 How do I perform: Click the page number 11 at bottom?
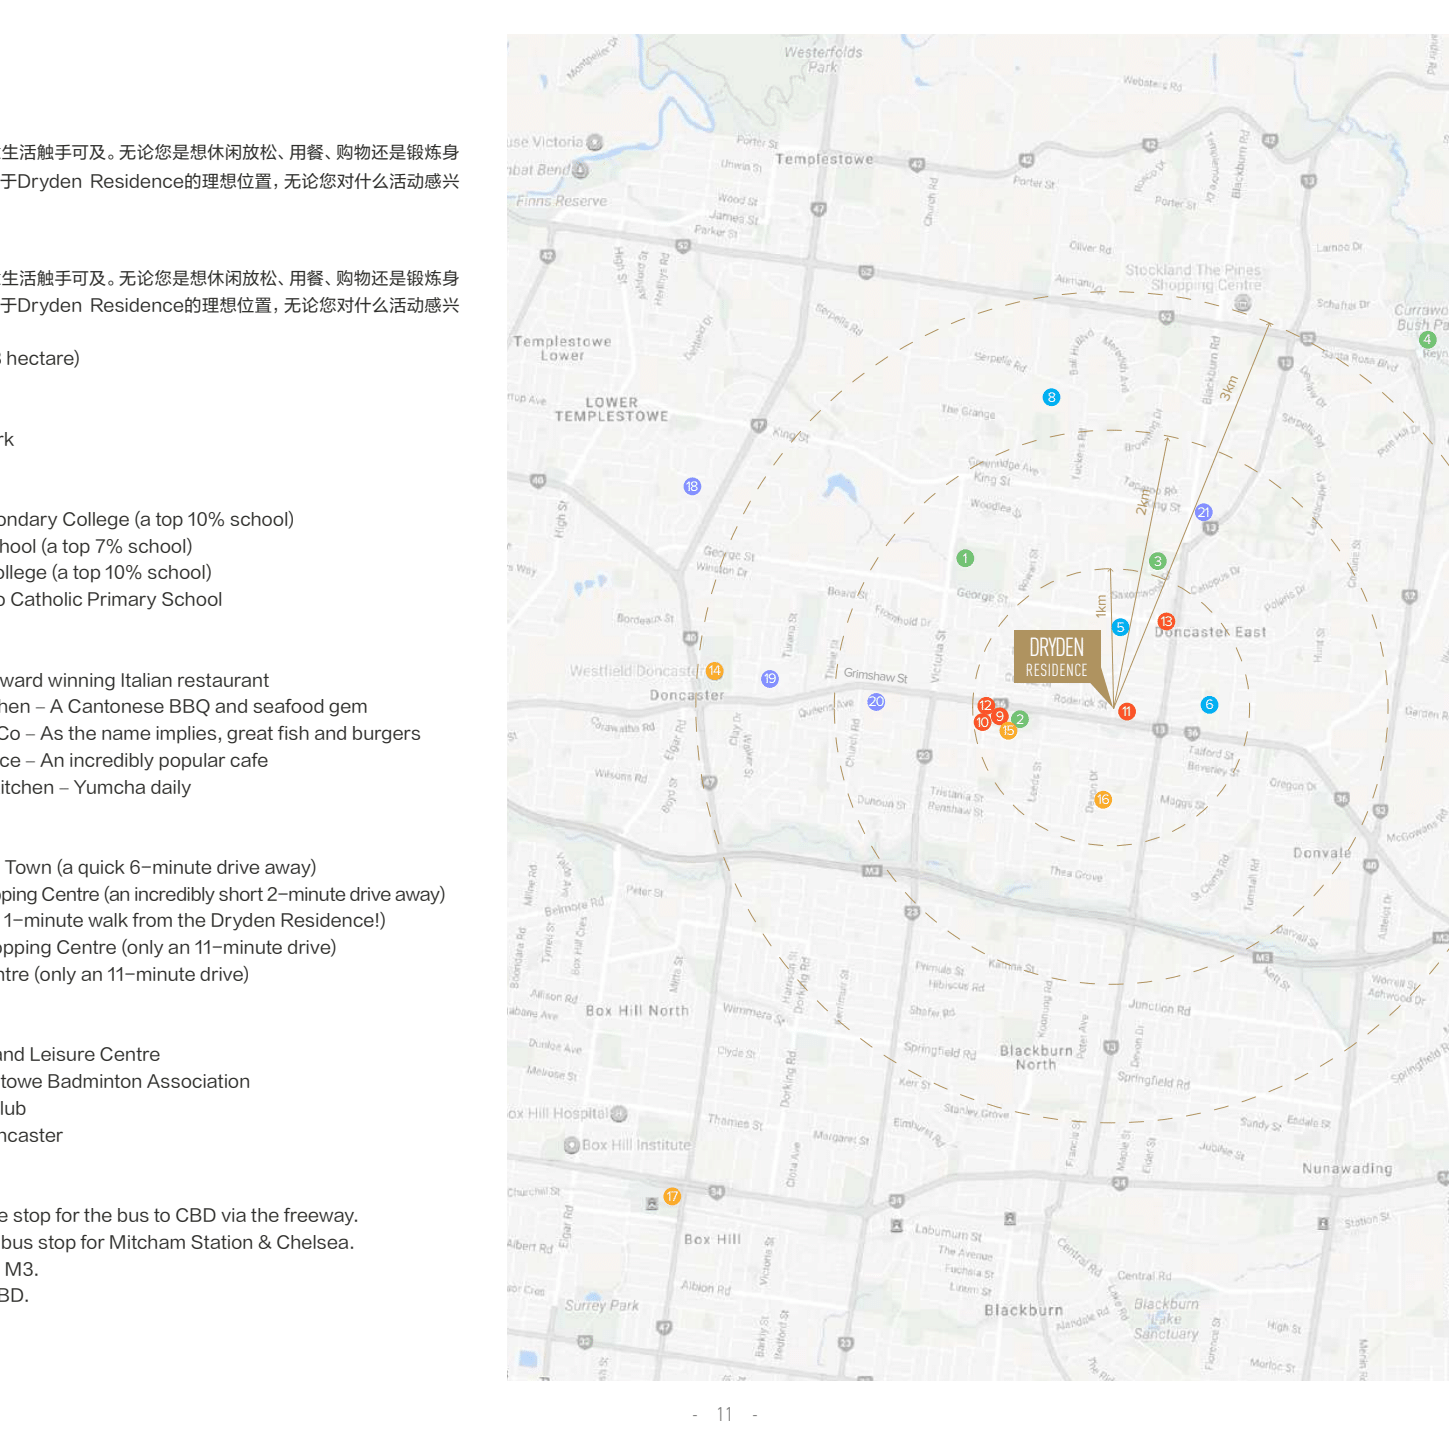(724, 1414)
